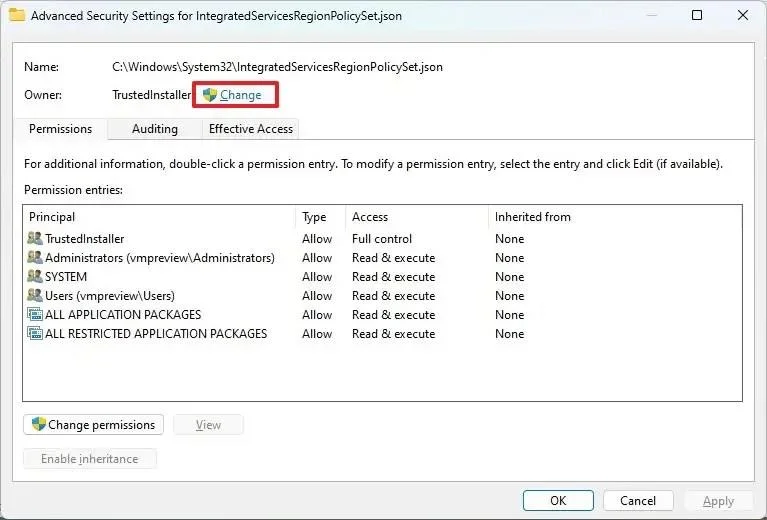This screenshot has height=520, width=767.
Task: Click the TrustedInstaller owner name
Action: [x=152, y=95]
